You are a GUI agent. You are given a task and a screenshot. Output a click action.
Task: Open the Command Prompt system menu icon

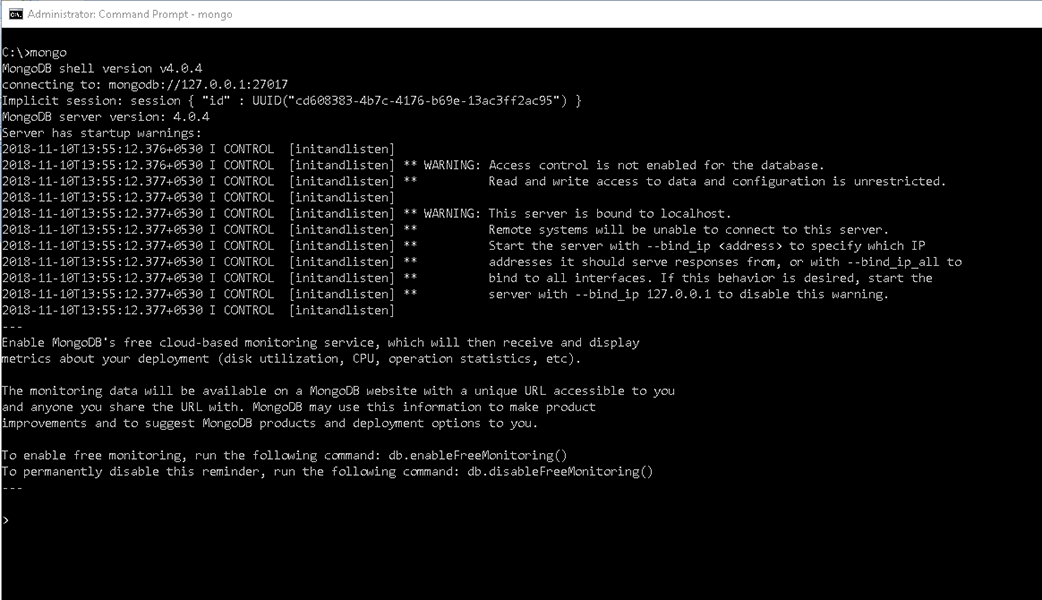point(15,14)
